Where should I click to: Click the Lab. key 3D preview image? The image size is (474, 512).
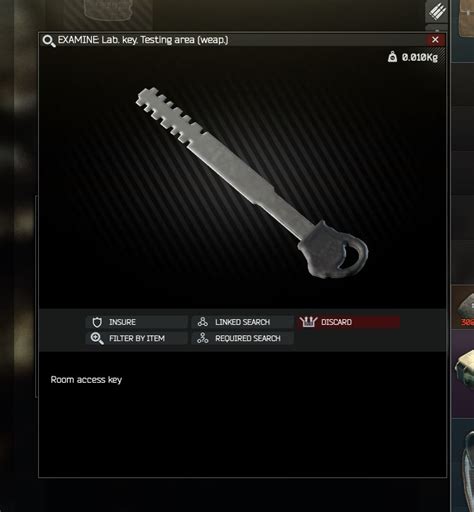[252, 183]
